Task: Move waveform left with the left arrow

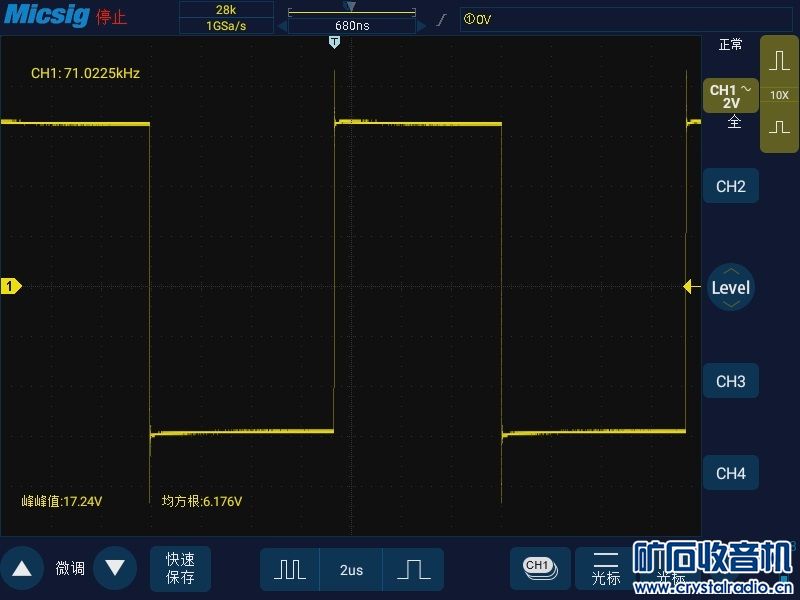Action: click(282, 26)
